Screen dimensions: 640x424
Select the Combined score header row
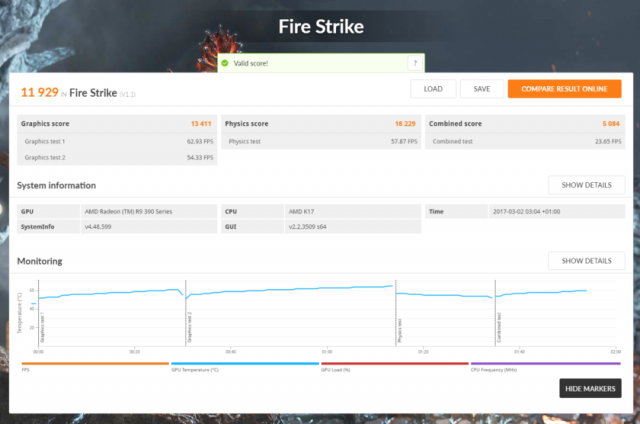point(524,124)
